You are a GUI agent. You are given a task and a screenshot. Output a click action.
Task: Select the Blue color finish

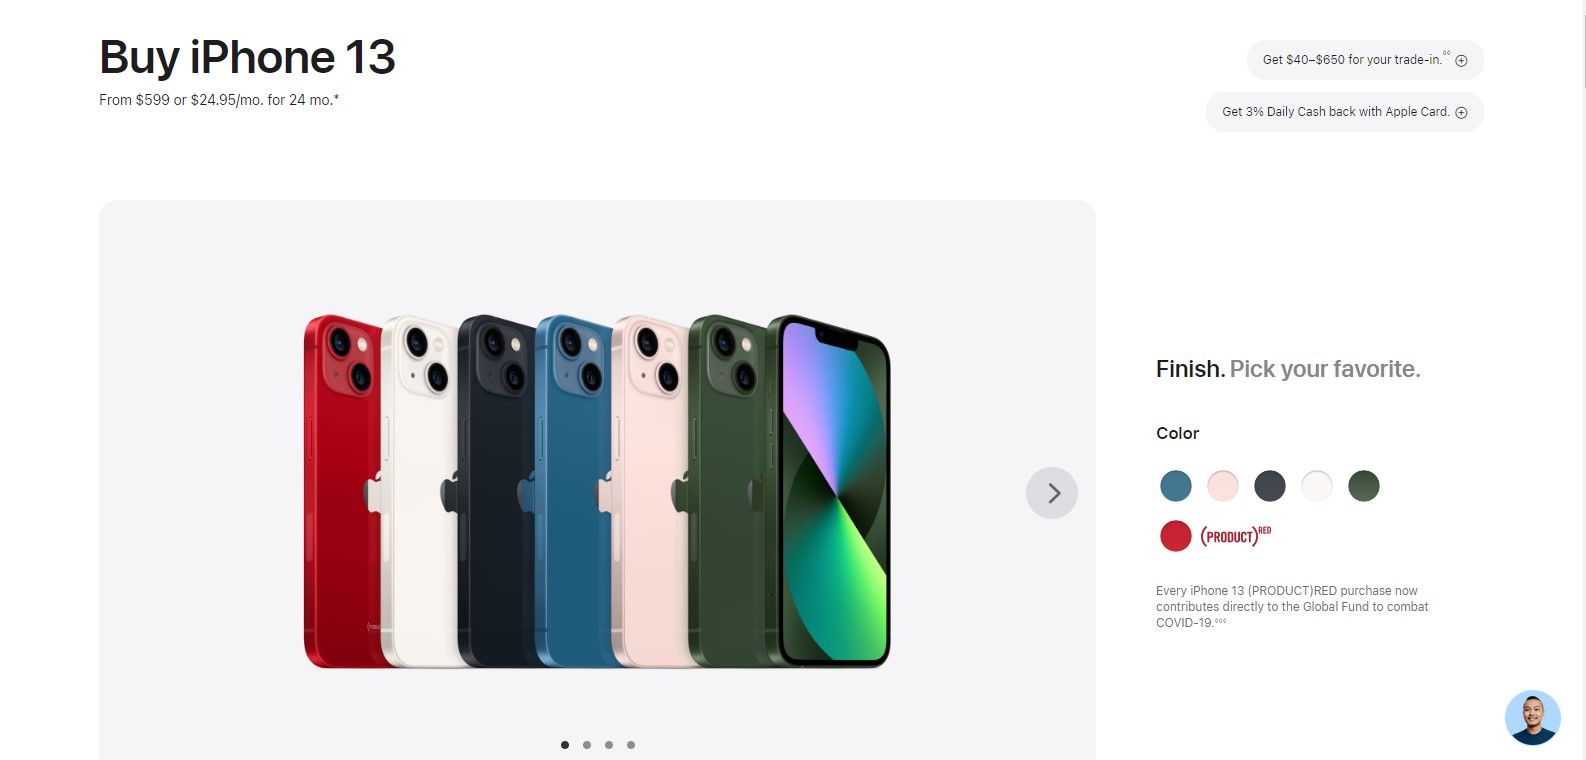click(1176, 486)
